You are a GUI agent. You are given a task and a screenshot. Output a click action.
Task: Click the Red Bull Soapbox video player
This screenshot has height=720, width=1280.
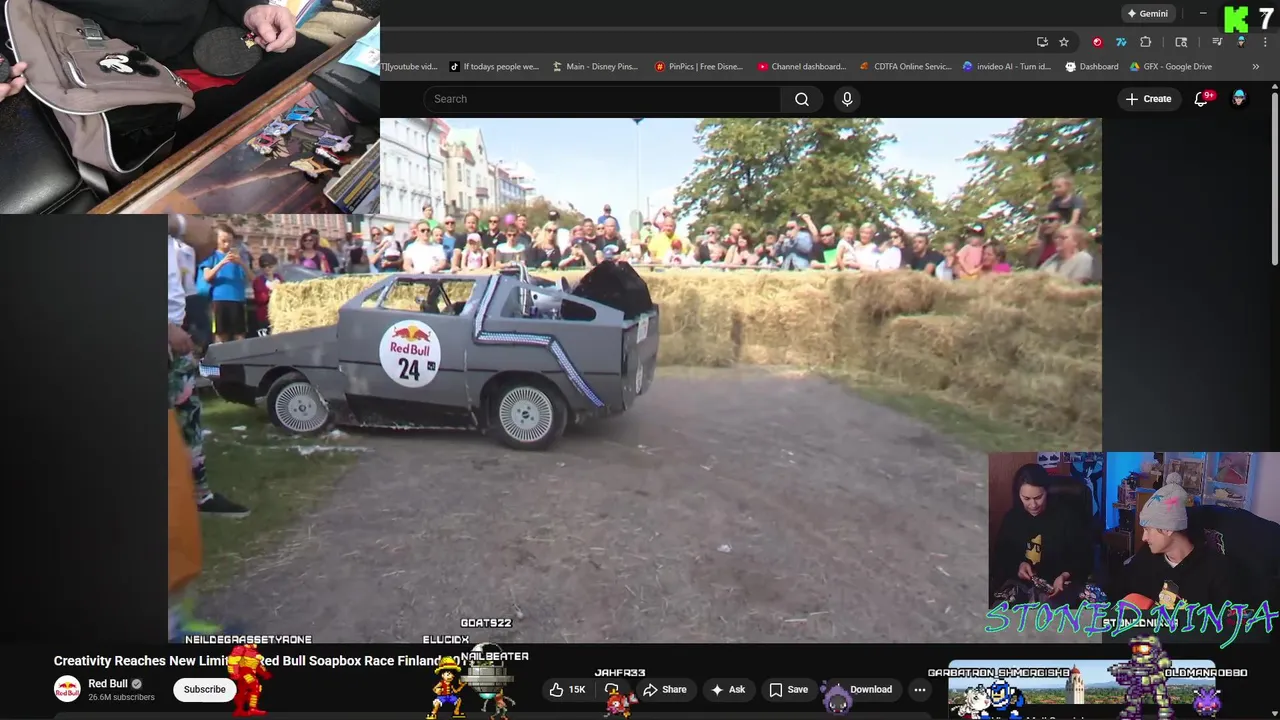635,380
